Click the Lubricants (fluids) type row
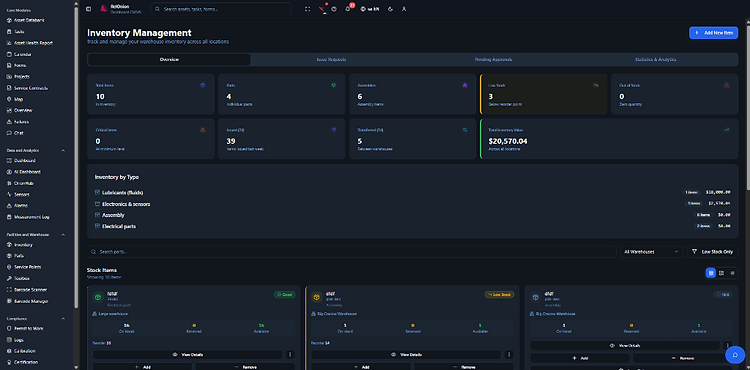This screenshot has width=750, height=370. pyautogui.click(x=413, y=192)
